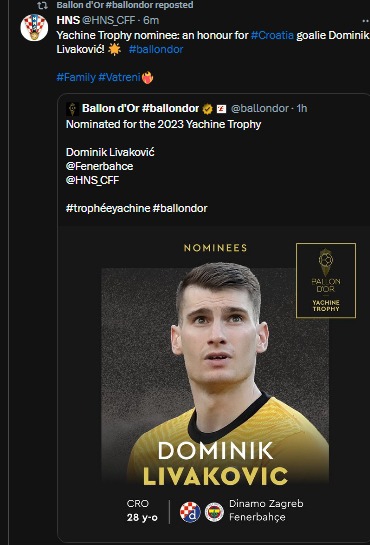Open the #Vatreni hashtag

119,77
